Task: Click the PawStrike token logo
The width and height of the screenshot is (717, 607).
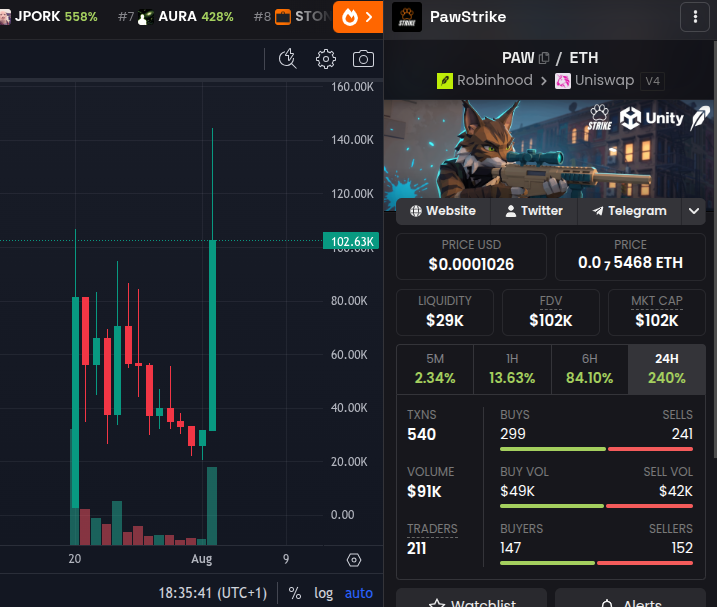Action: (x=407, y=17)
